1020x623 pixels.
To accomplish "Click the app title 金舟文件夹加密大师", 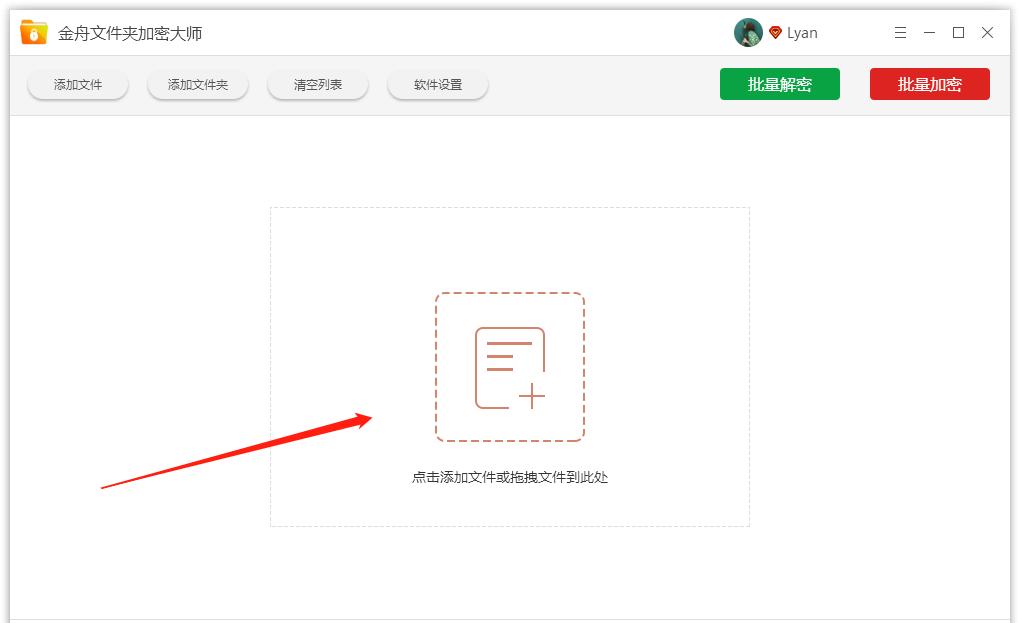I will tap(128, 31).
